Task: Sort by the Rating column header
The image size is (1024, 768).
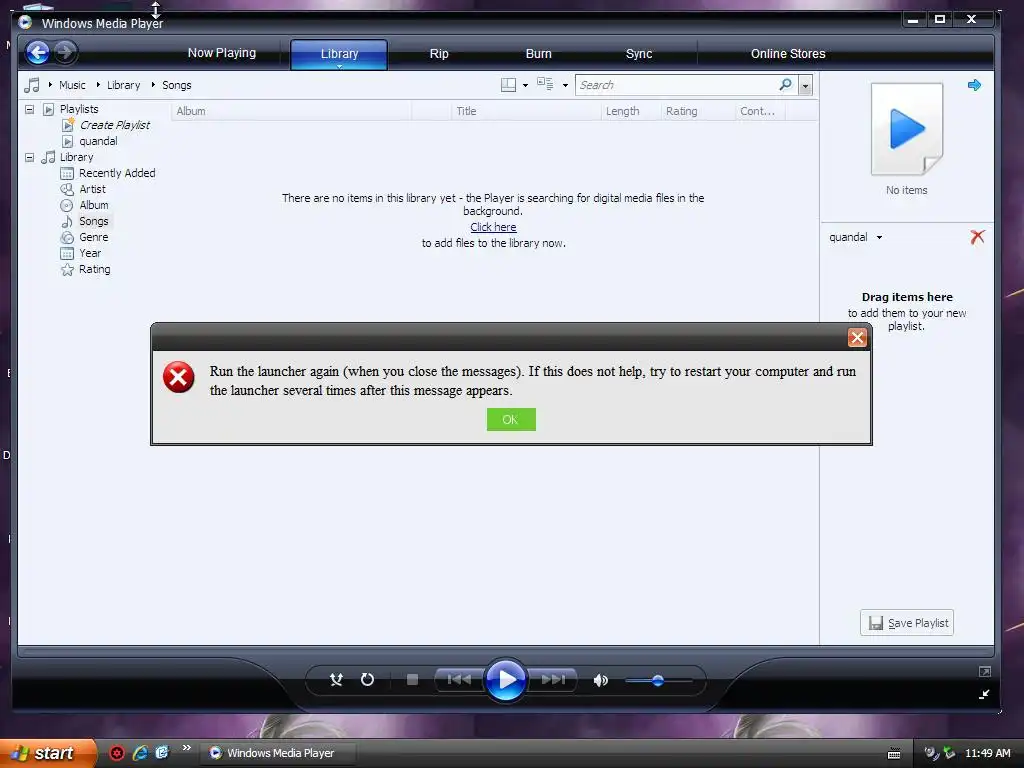Action: tap(698, 111)
